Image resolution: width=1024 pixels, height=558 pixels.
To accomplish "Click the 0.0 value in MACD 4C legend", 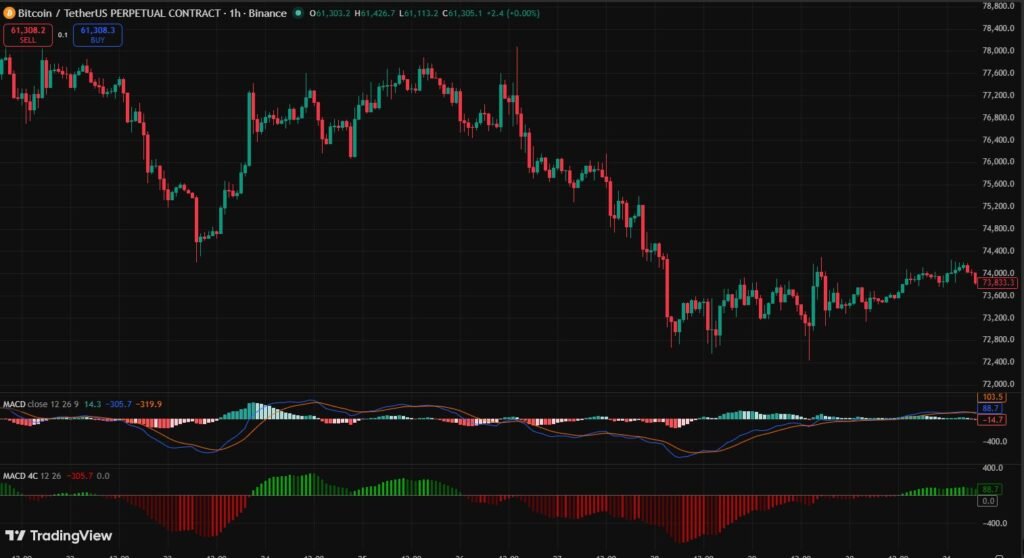I will click(103, 476).
